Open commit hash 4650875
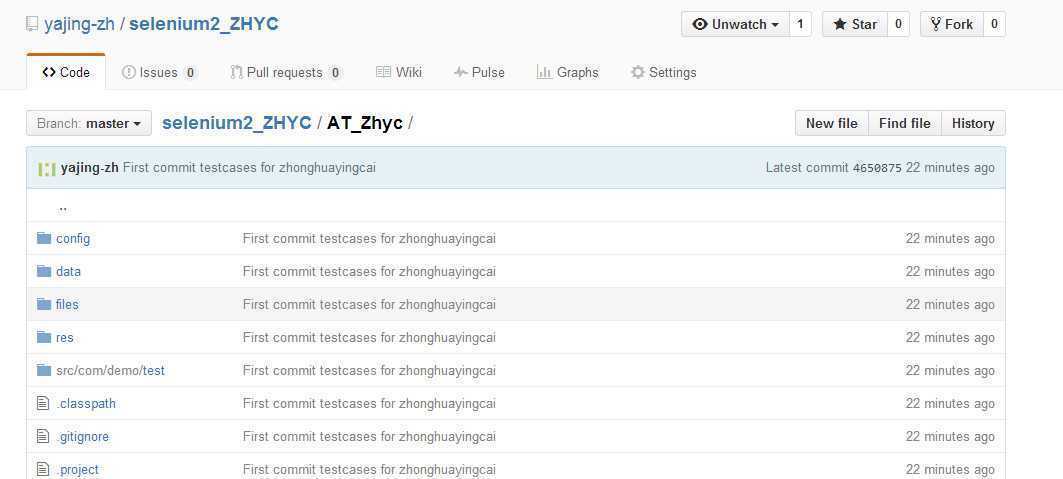Viewport: 1063px width, 479px height. [x=877, y=168]
